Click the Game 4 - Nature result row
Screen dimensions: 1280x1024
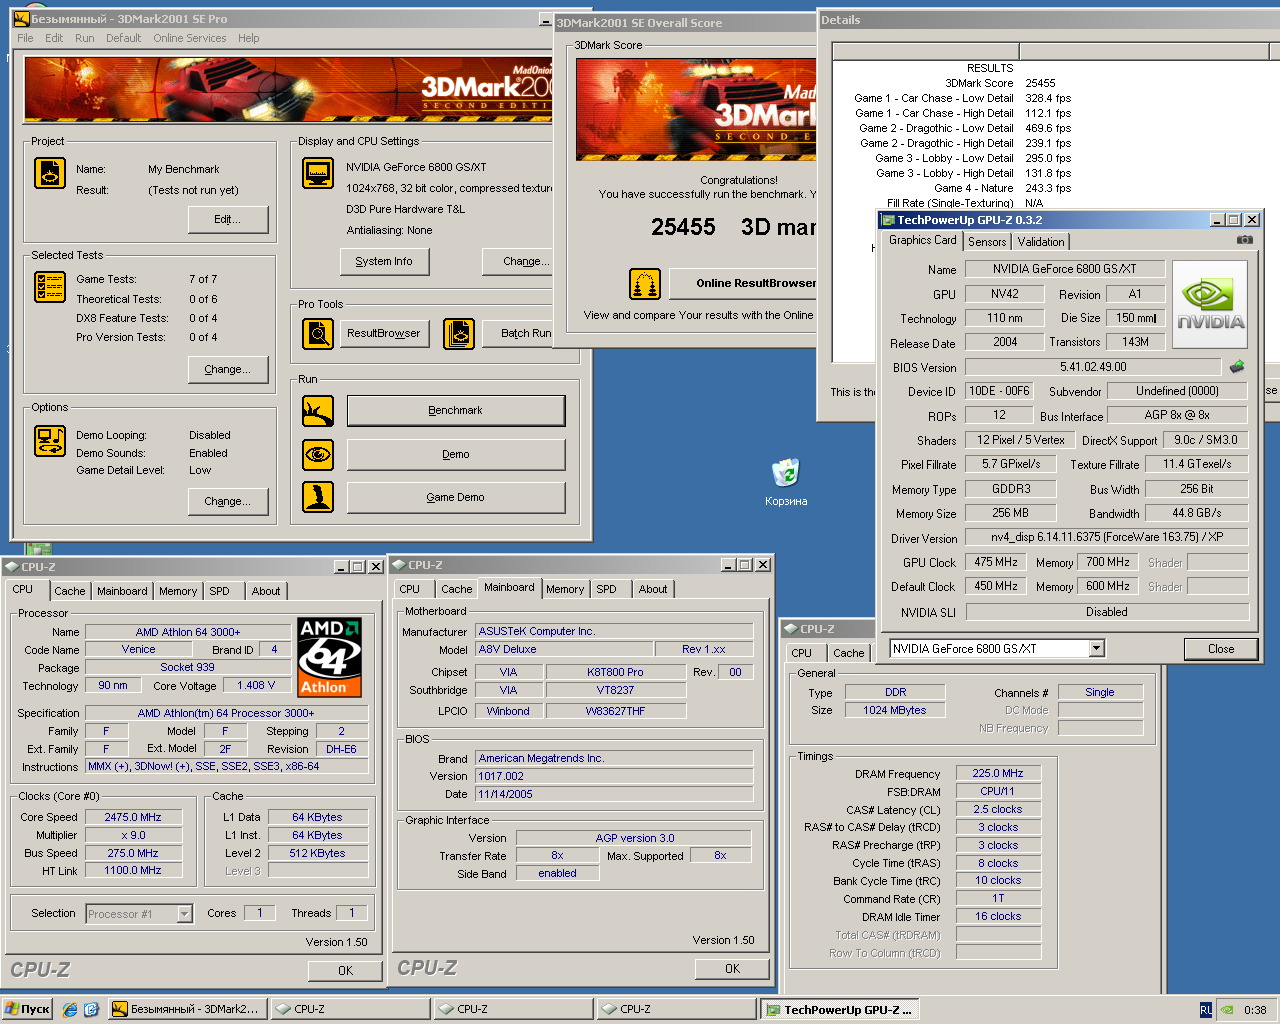(x=1002, y=188)
